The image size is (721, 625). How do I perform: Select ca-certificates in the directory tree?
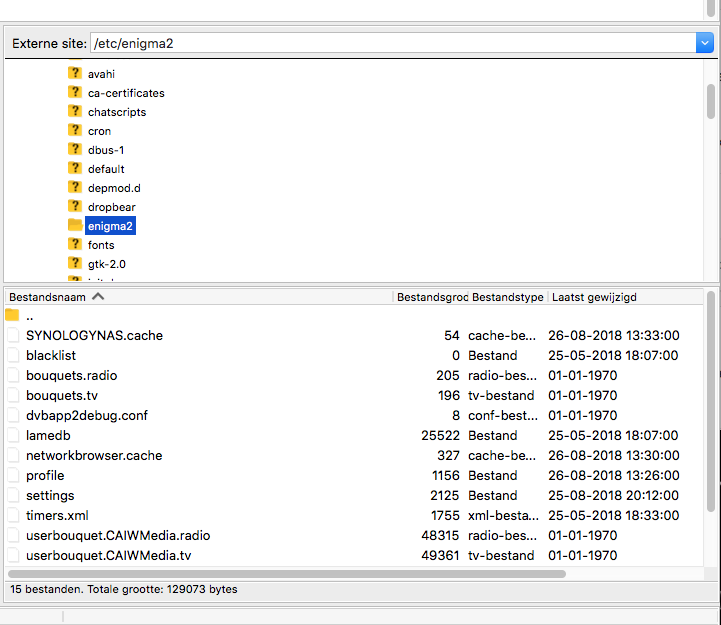click(x=126, y=93)
